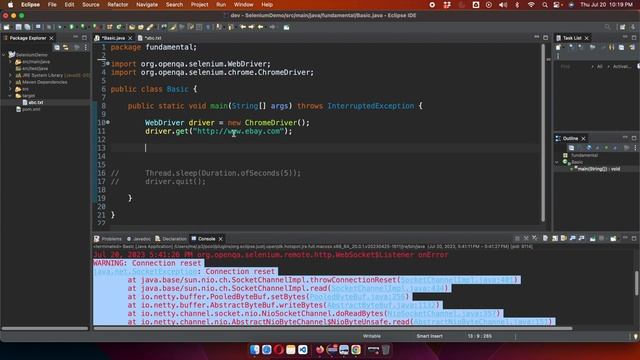The width and height of the screenshot is (640, 360).
Task: Open the Navigate menu
Action: (x=147, y=4)
